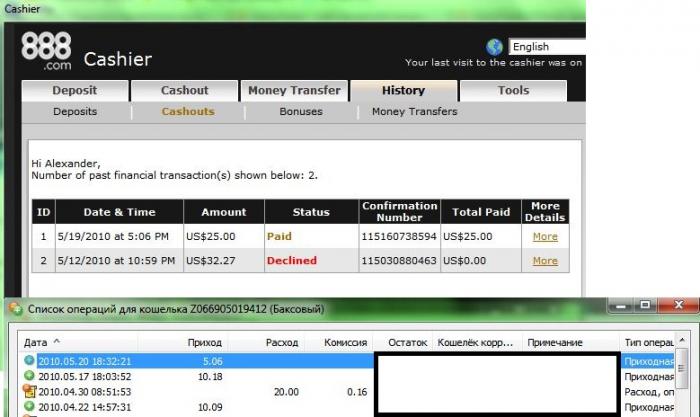Close the wallet operations window
This screenshot has height=417, width=700.
tap(679, 306)
